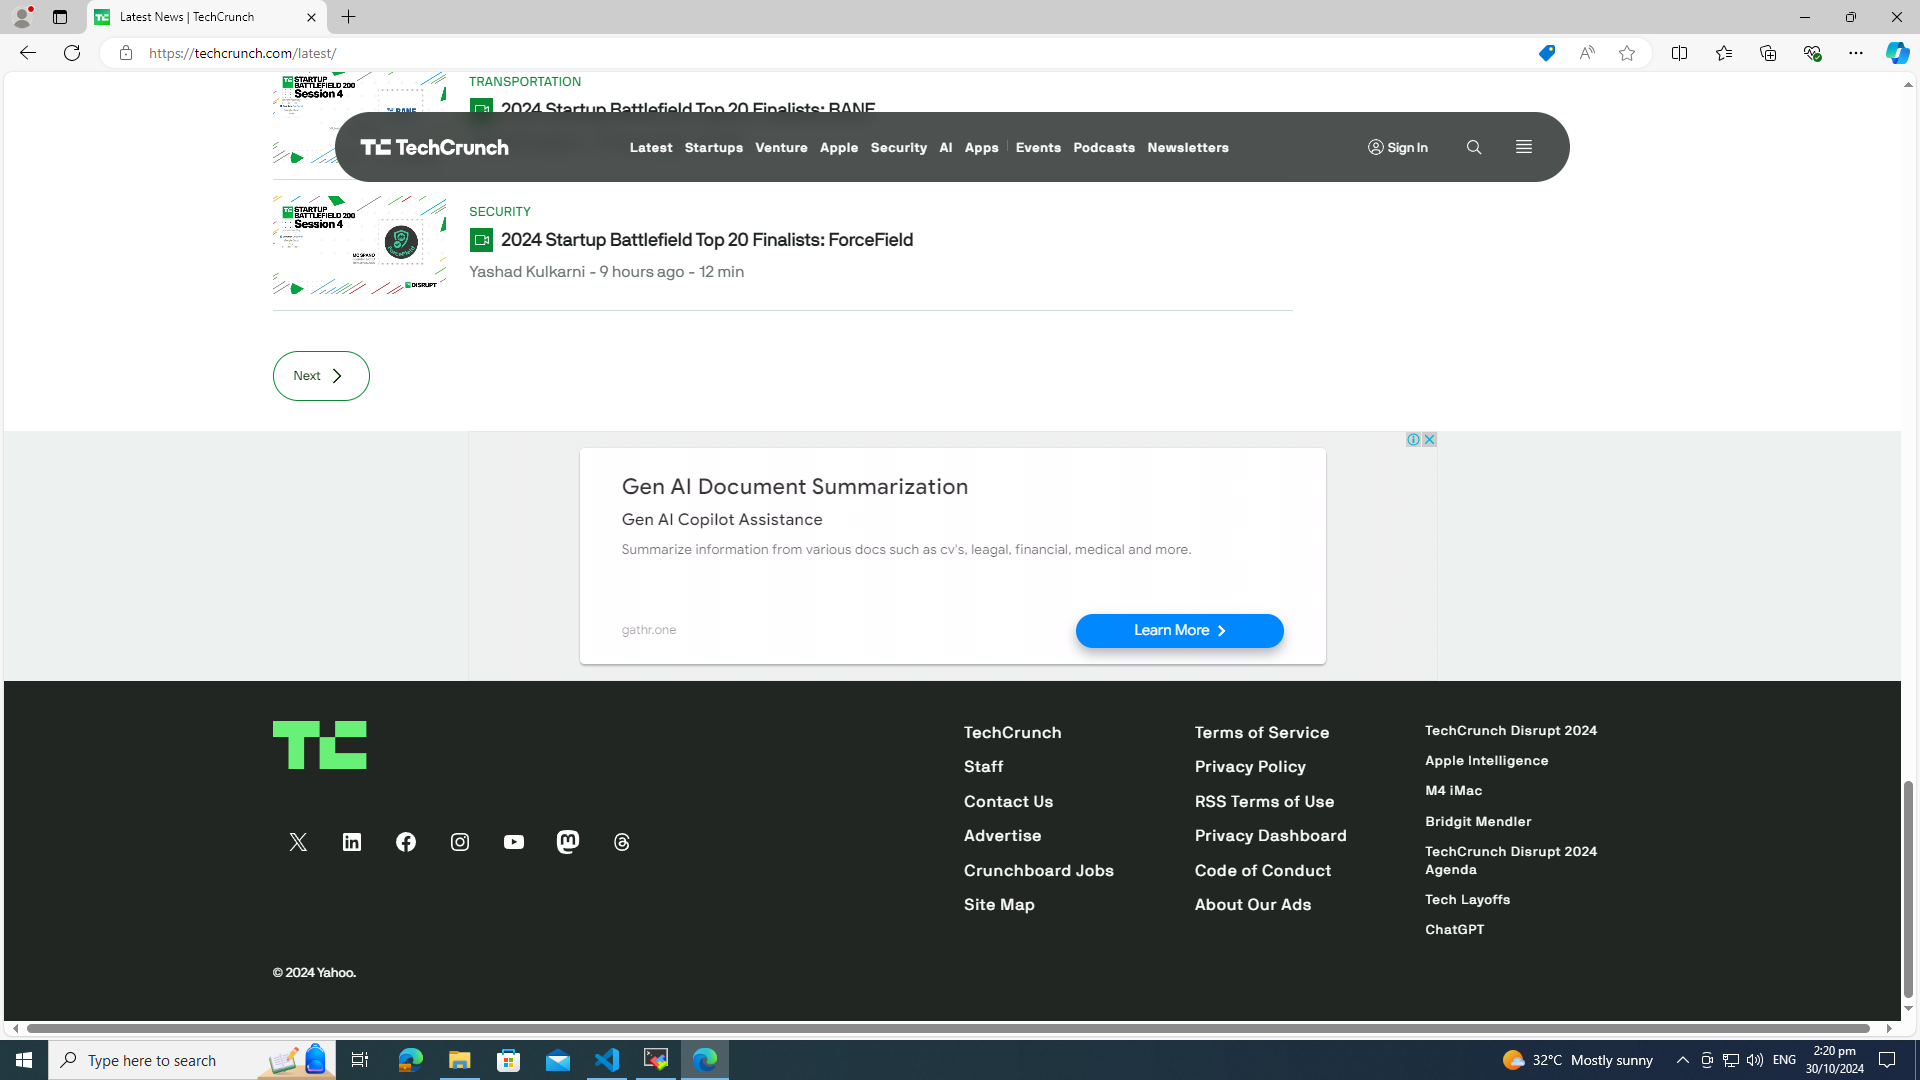Viewport: 1920px width, 1080px height.
Task: Open TechCrunch Threads icon
Action: click(x=622, y=842)
